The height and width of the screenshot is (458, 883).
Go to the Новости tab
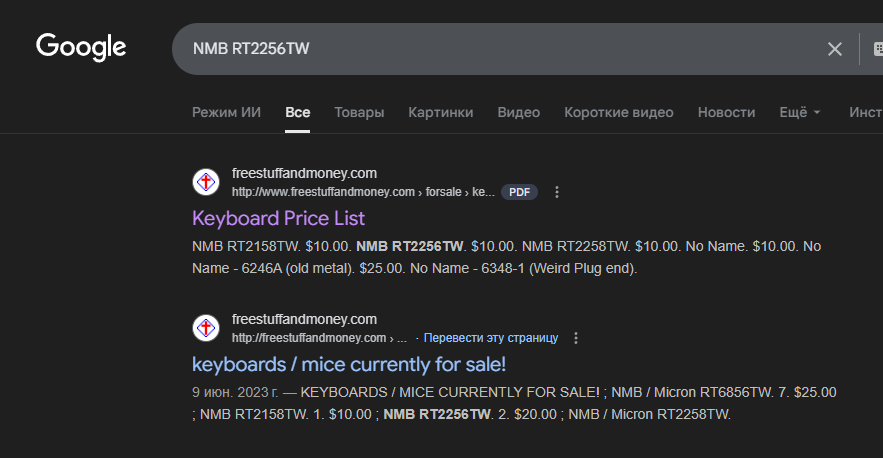pyautogui.click(x=726, y=112)
